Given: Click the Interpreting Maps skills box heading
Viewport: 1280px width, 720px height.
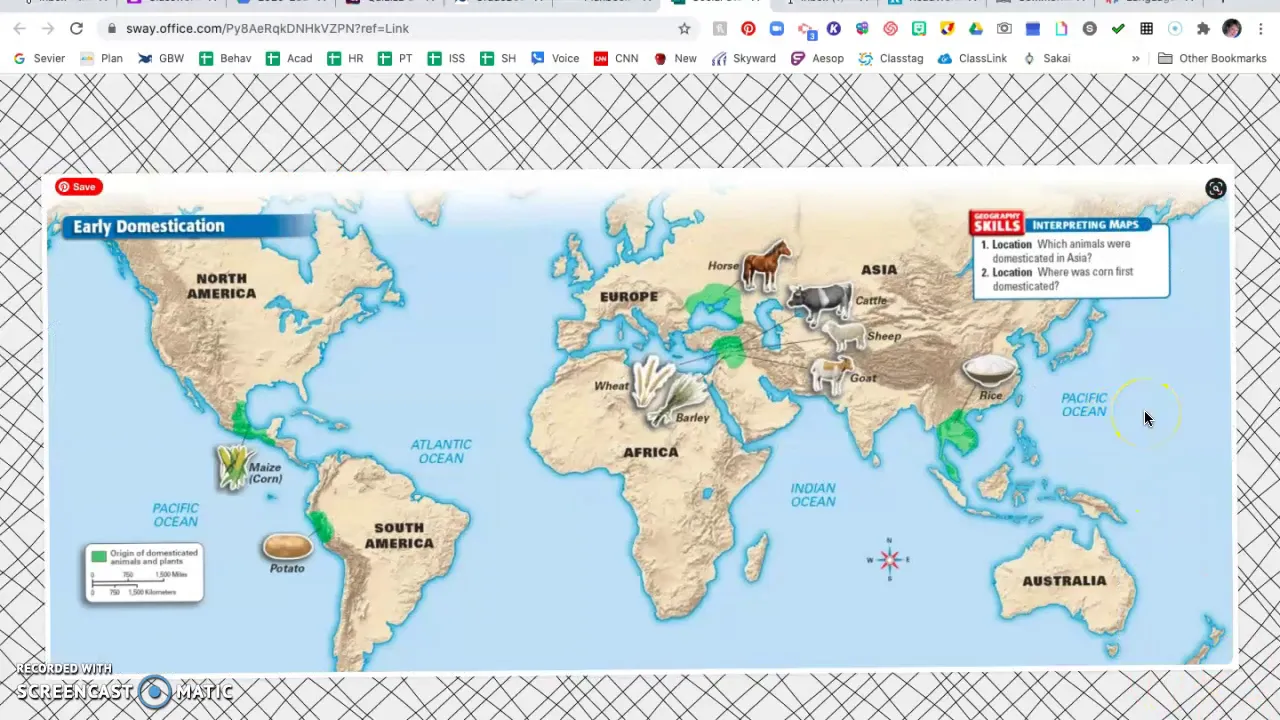Looking at the screenshot, I should [1085, 225].
